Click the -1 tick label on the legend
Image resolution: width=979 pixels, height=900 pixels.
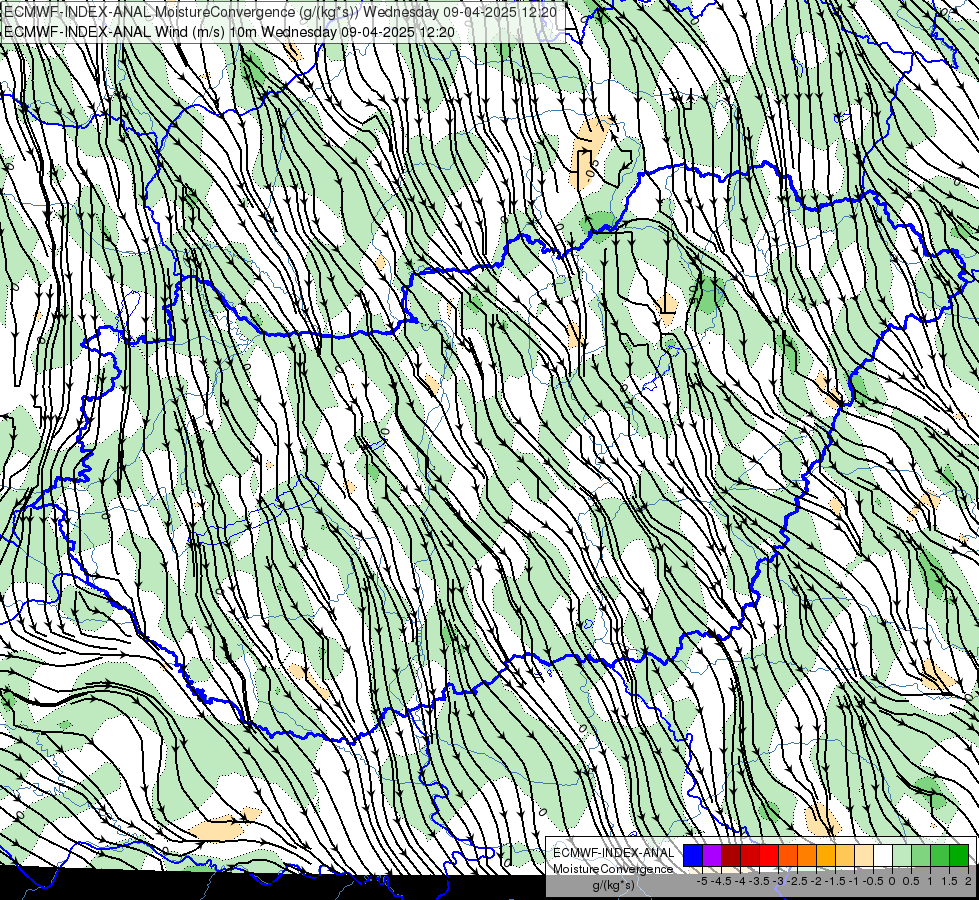pos(854,881)
